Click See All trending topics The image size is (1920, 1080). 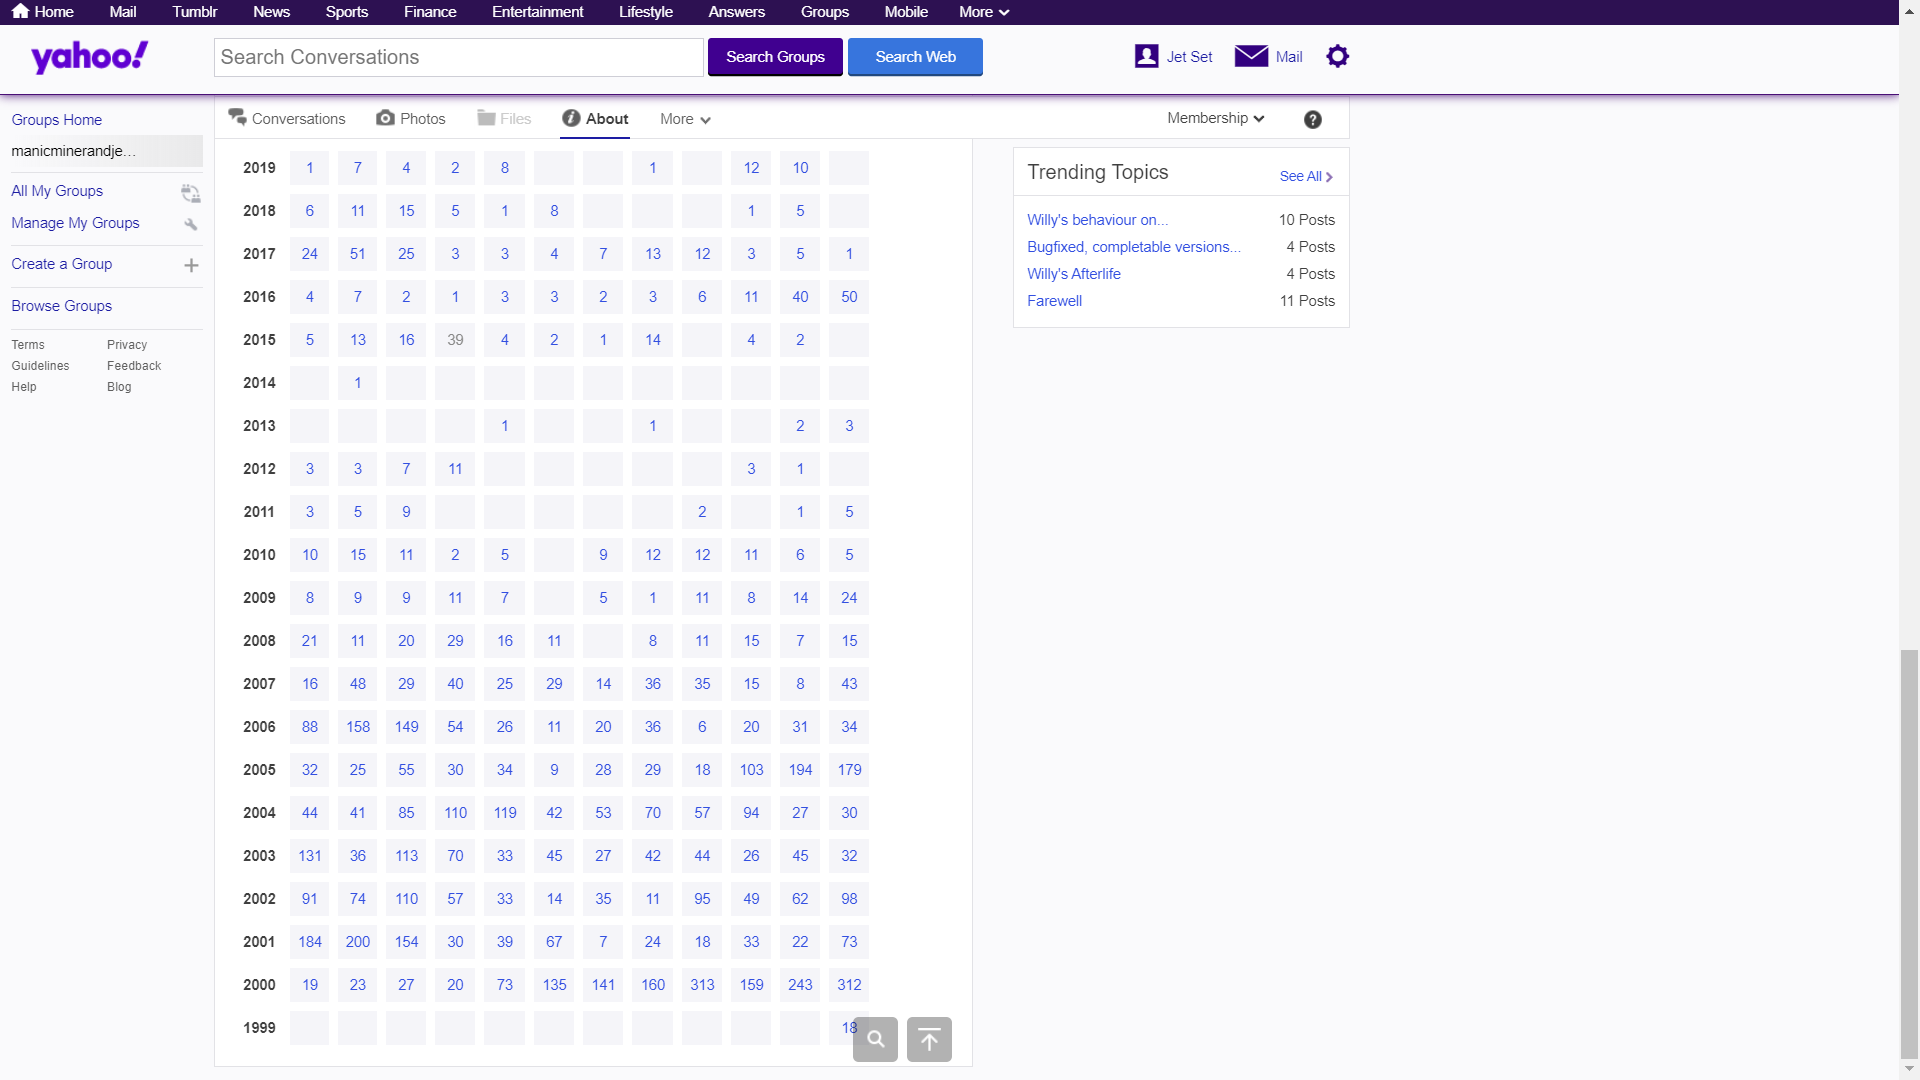[1305, 176]
